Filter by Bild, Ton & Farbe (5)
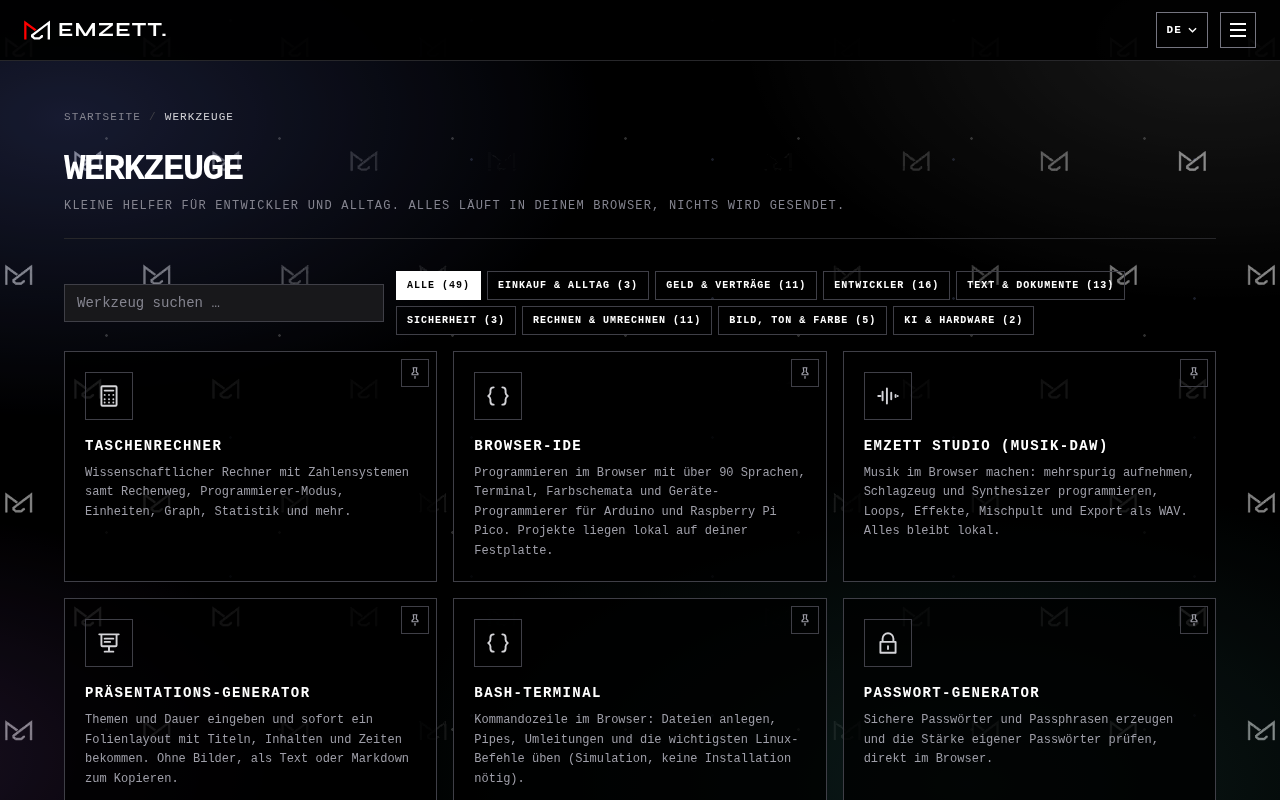This screenshot has height=800, width=1280. coord(802,320)
